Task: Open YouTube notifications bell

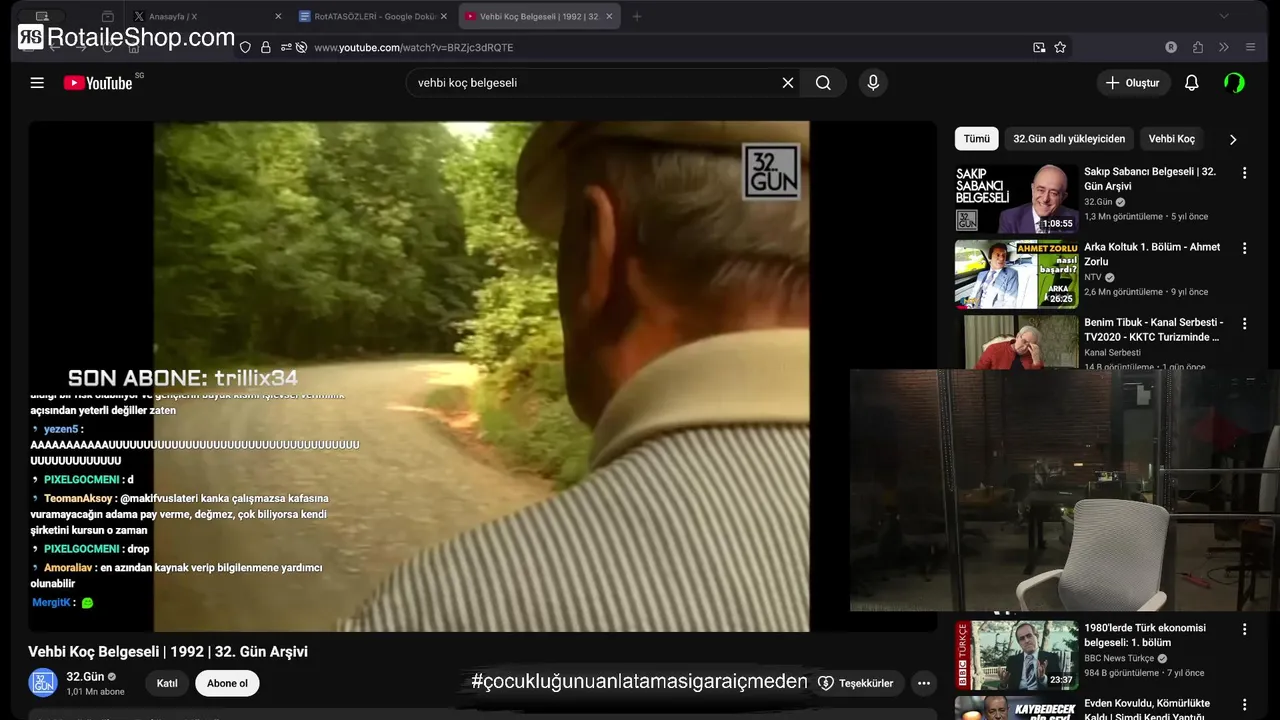Action: coord(1191,83)
